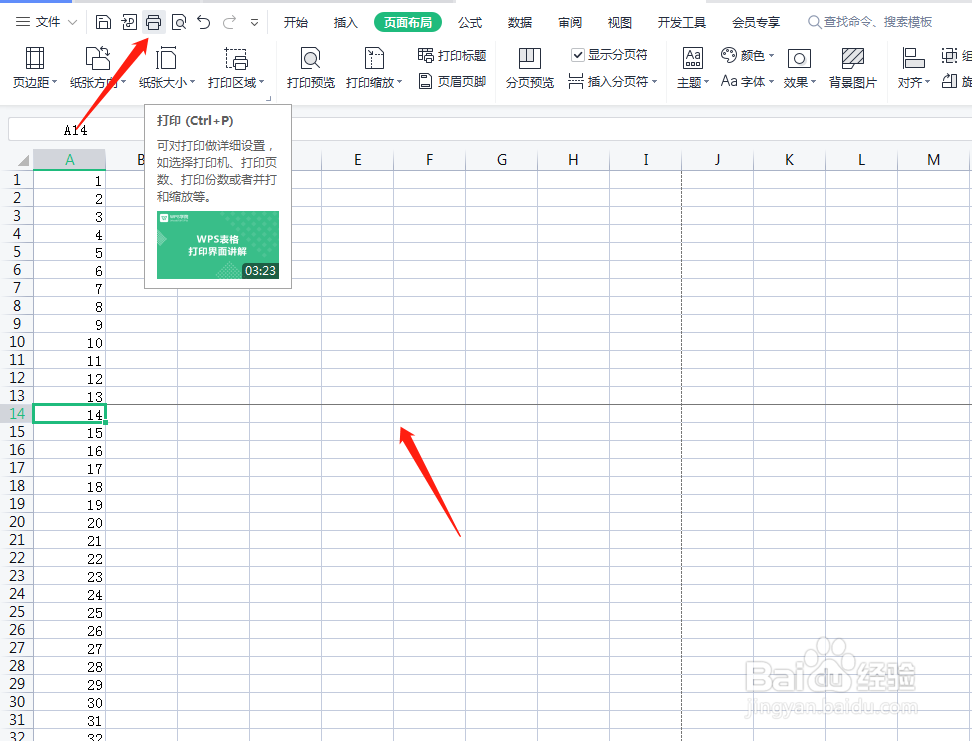Click the 分页预览 button
The image size is (972, 741).
529,68
